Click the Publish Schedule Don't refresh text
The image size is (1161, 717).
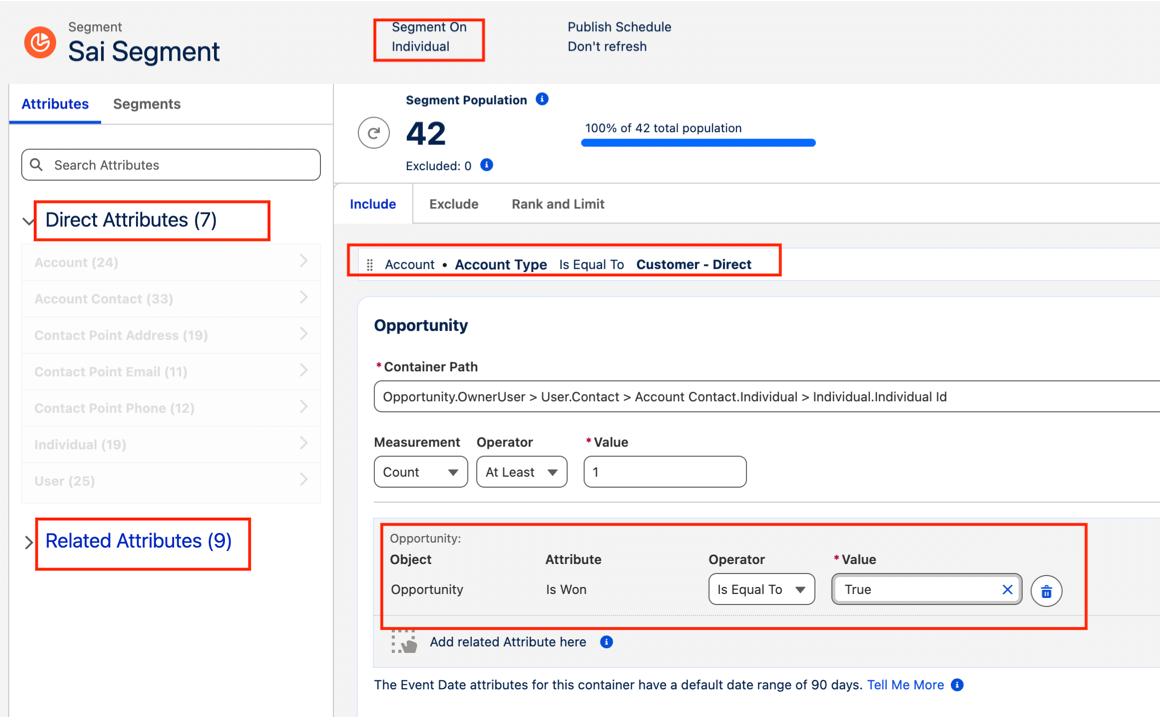click(x=619, y=37)
